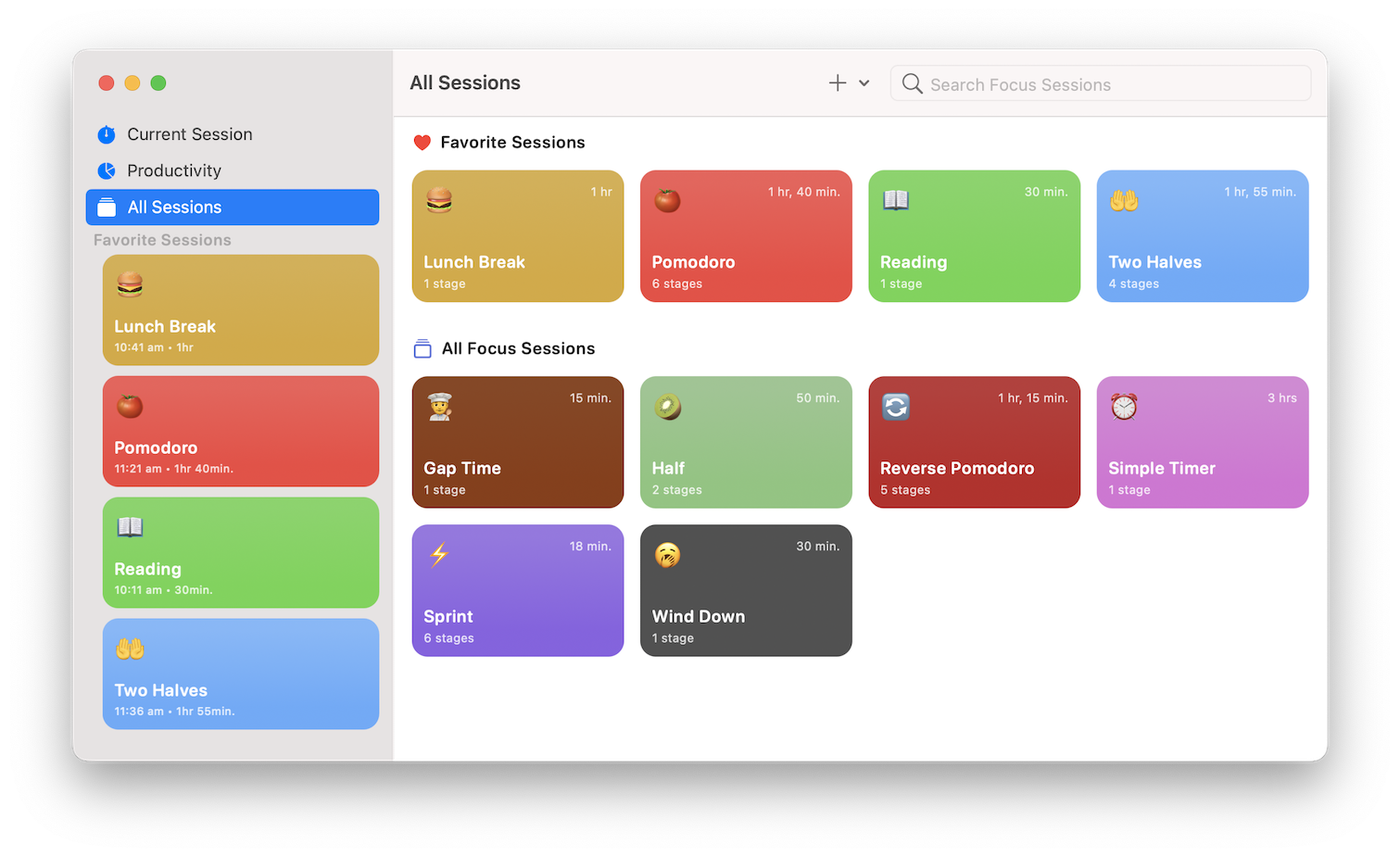This screenshot has height=857, width=1400.
Task: Click the burger icon on sidebar Lunch Break
Action: pyautogui.click(x=130, y=285)
